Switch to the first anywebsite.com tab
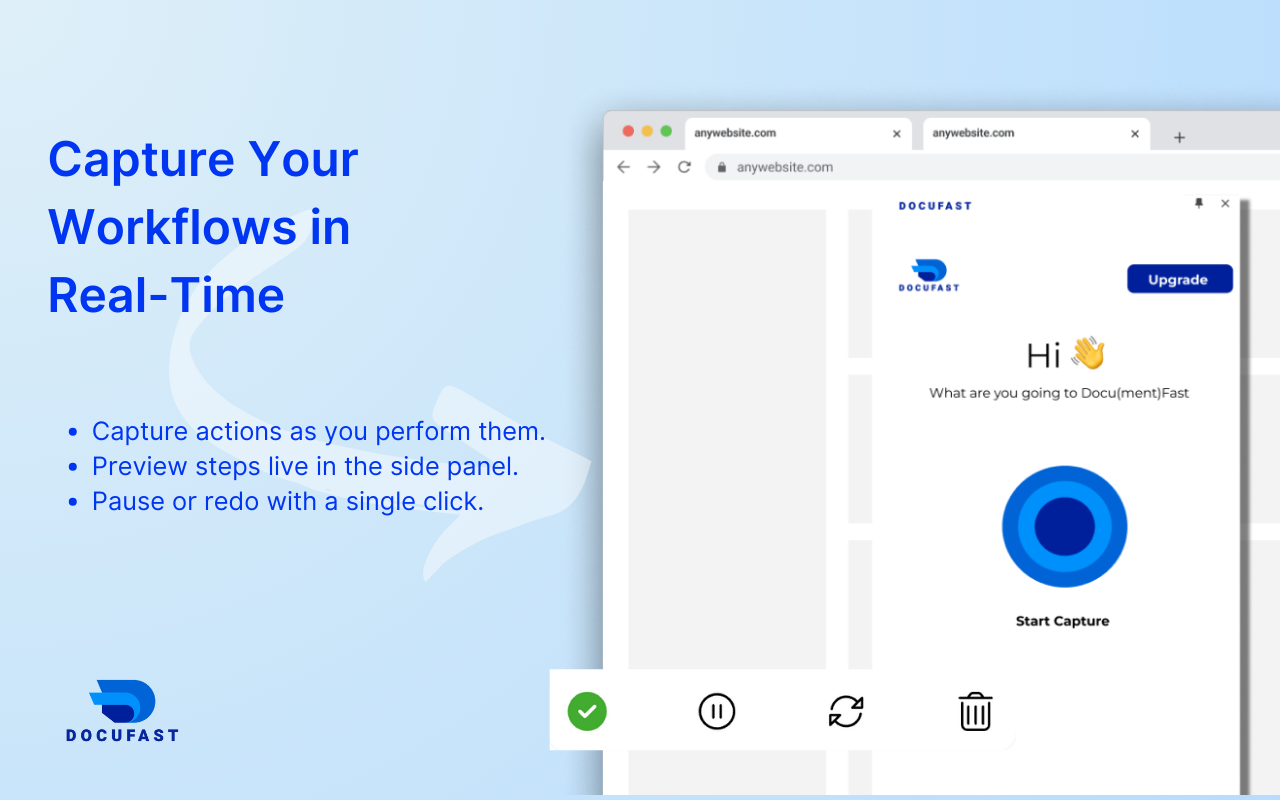1280x800 pixels. coord(797,134)
